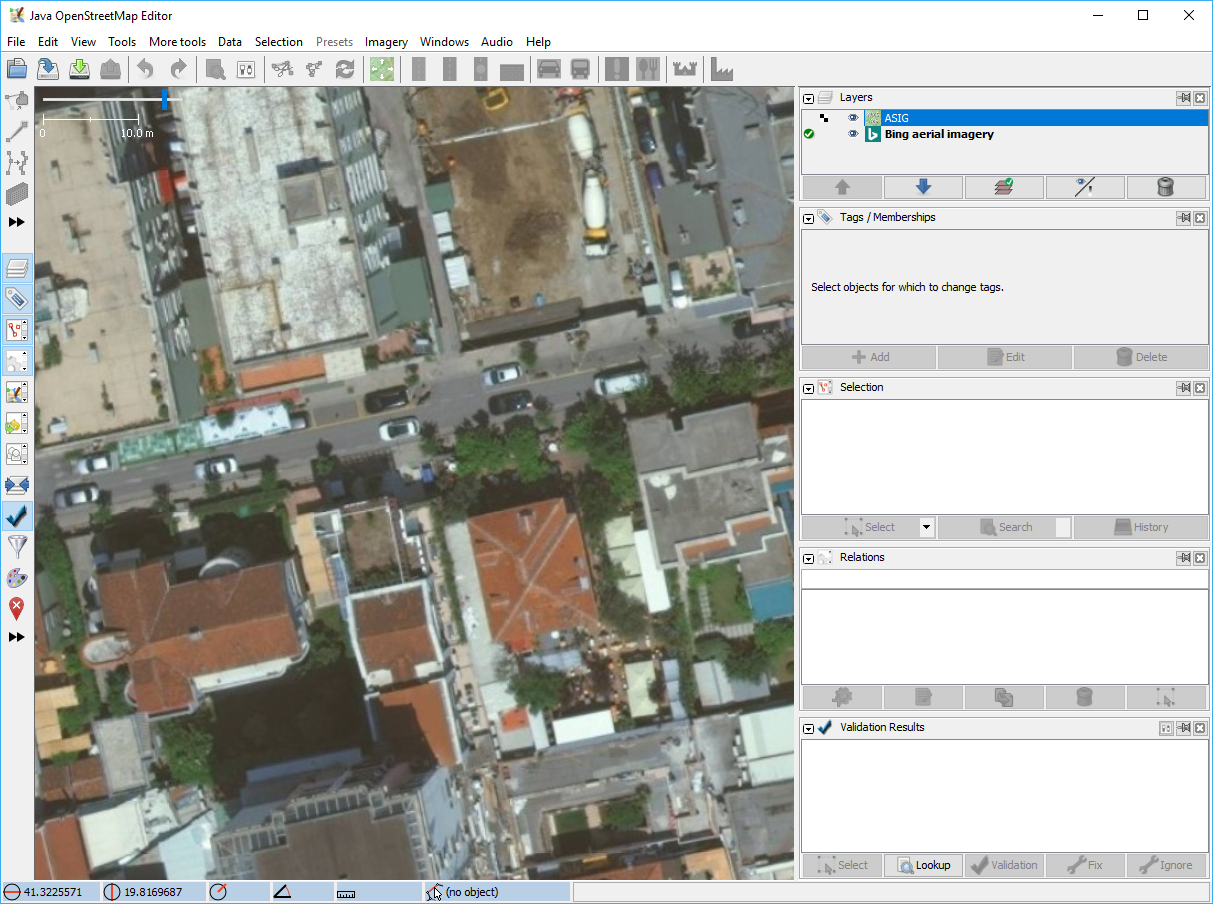Hide the Bing aerial imagery layer
1213x904 pixels.
[853, 134]
